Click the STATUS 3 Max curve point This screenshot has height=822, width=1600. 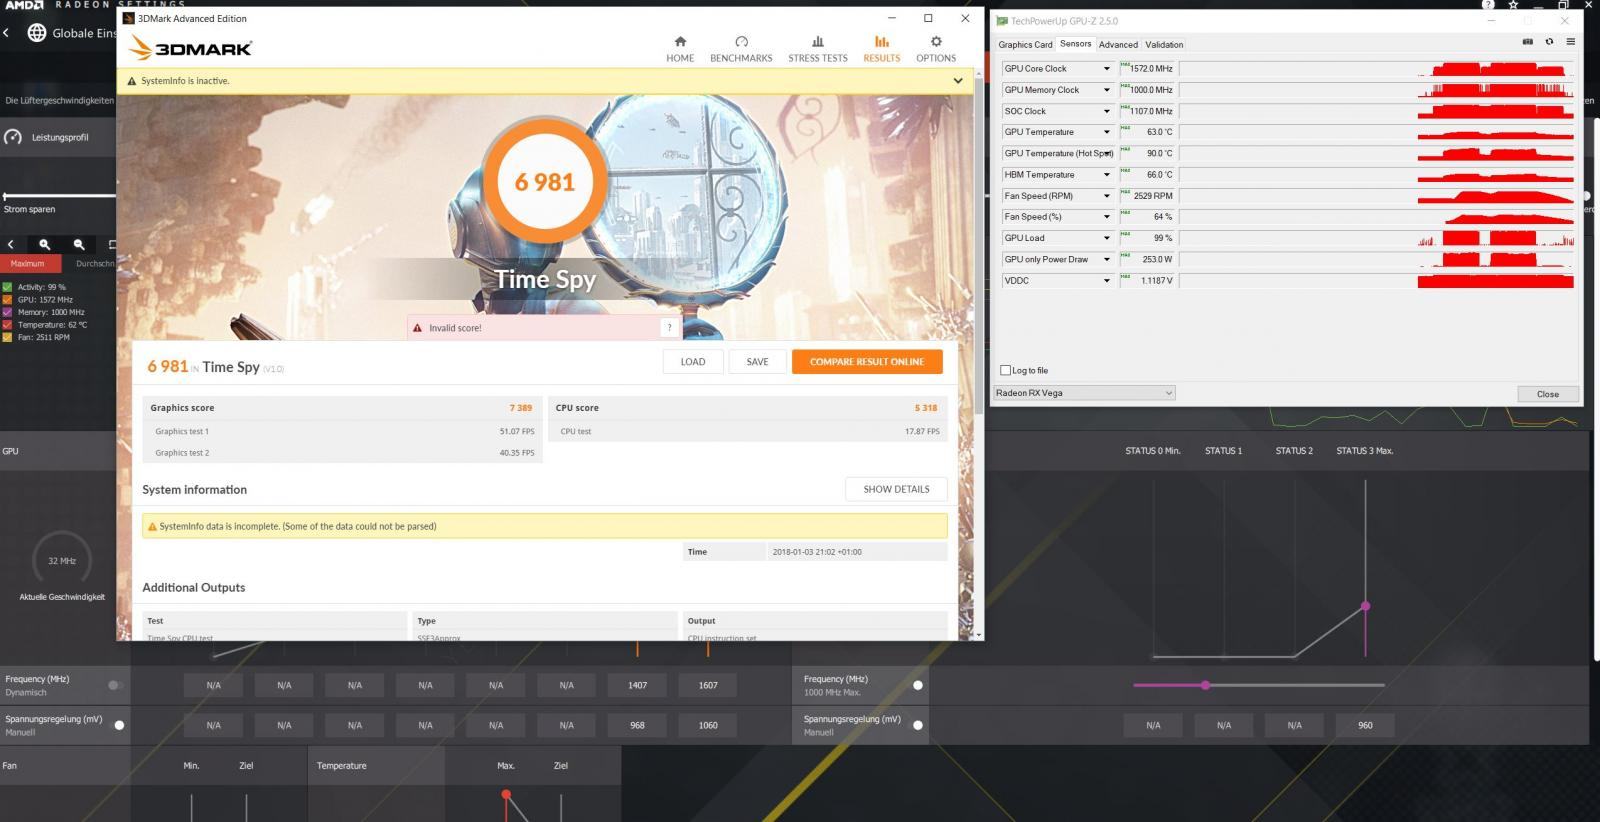1365,606
